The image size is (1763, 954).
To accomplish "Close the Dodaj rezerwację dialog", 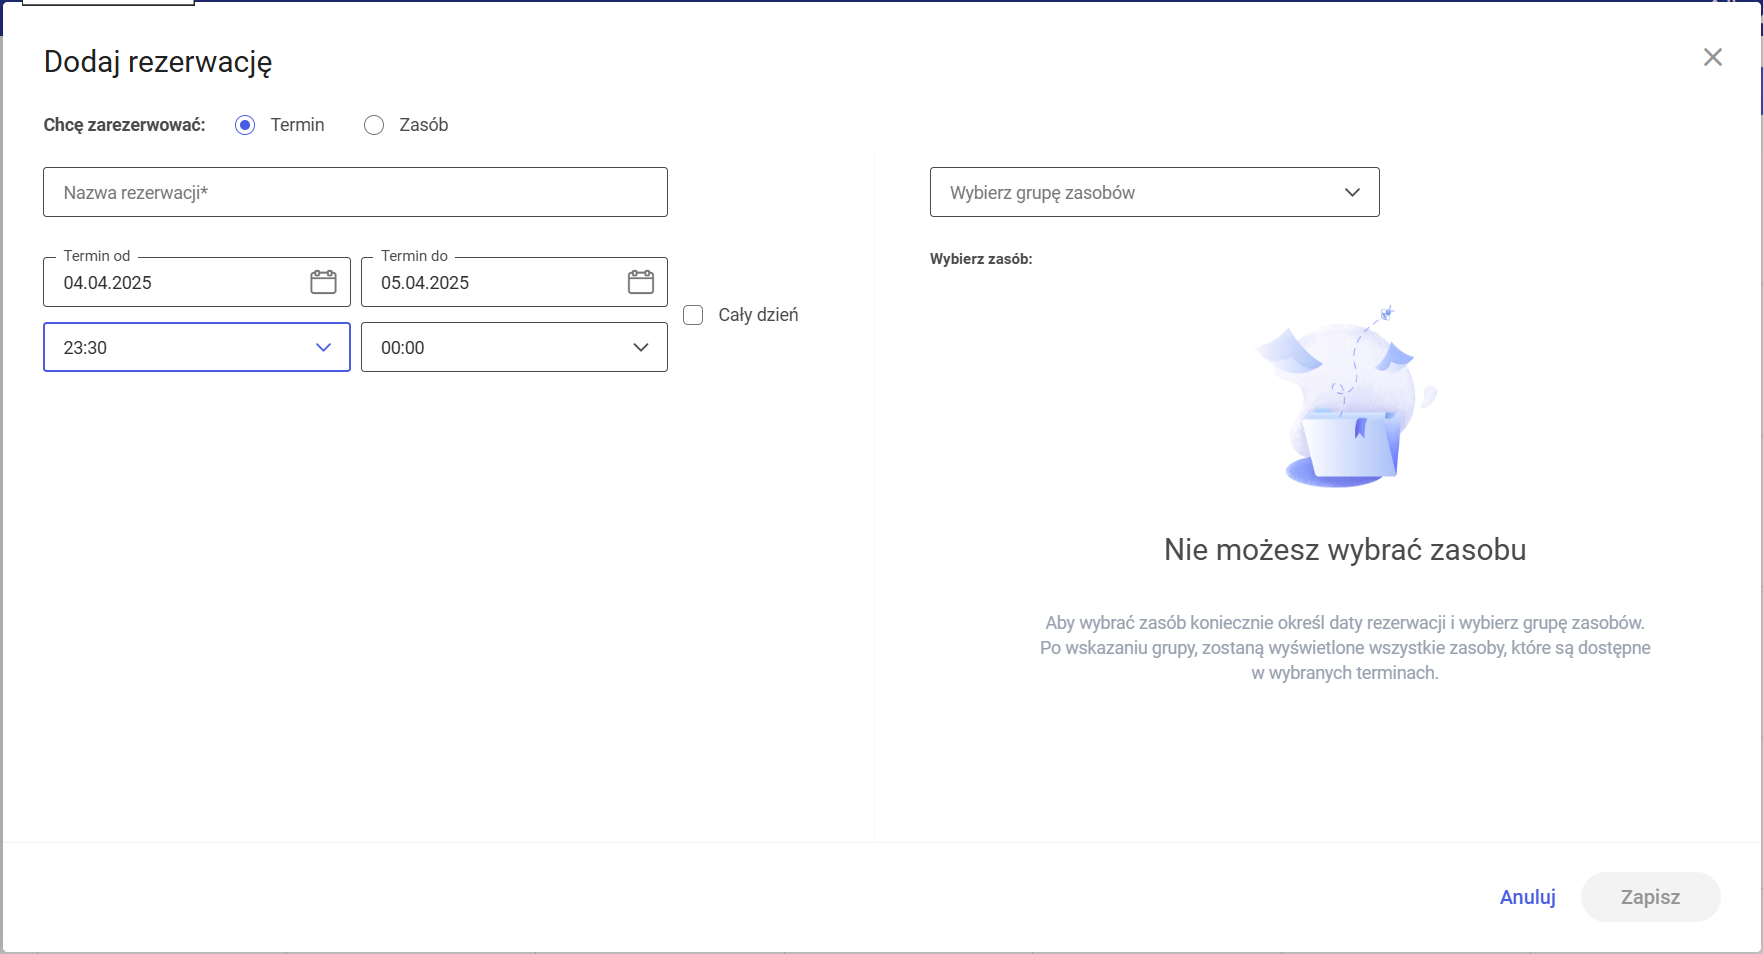I will click(x=1713, y=57).
